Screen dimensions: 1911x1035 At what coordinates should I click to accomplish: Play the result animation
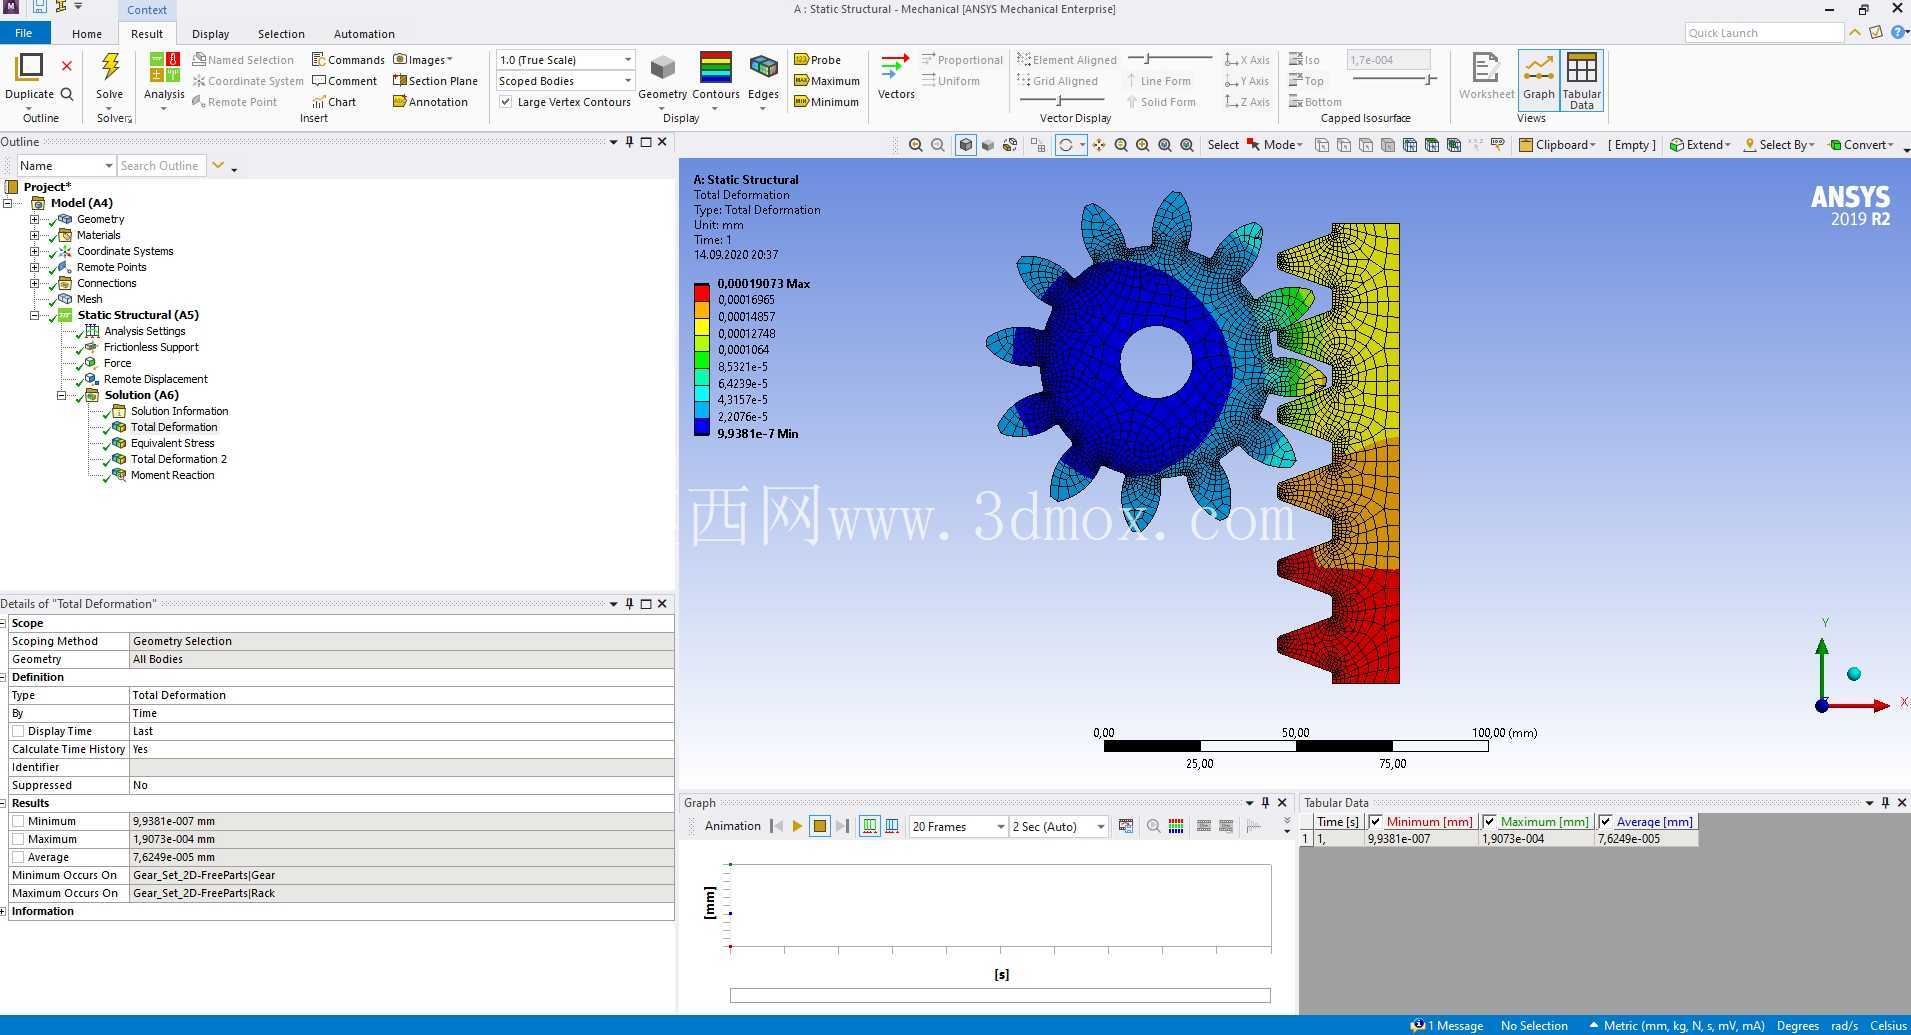(x=797, y=826)
